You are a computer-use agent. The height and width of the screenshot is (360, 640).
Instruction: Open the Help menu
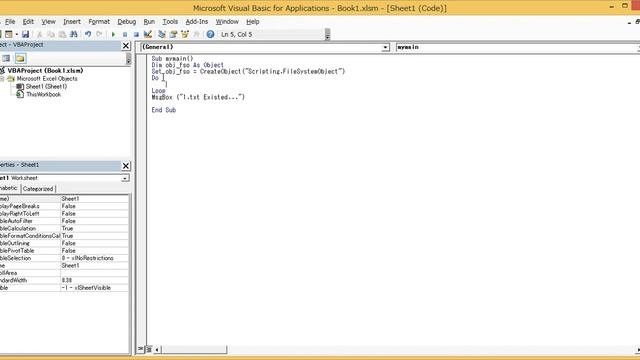[253, 22]
